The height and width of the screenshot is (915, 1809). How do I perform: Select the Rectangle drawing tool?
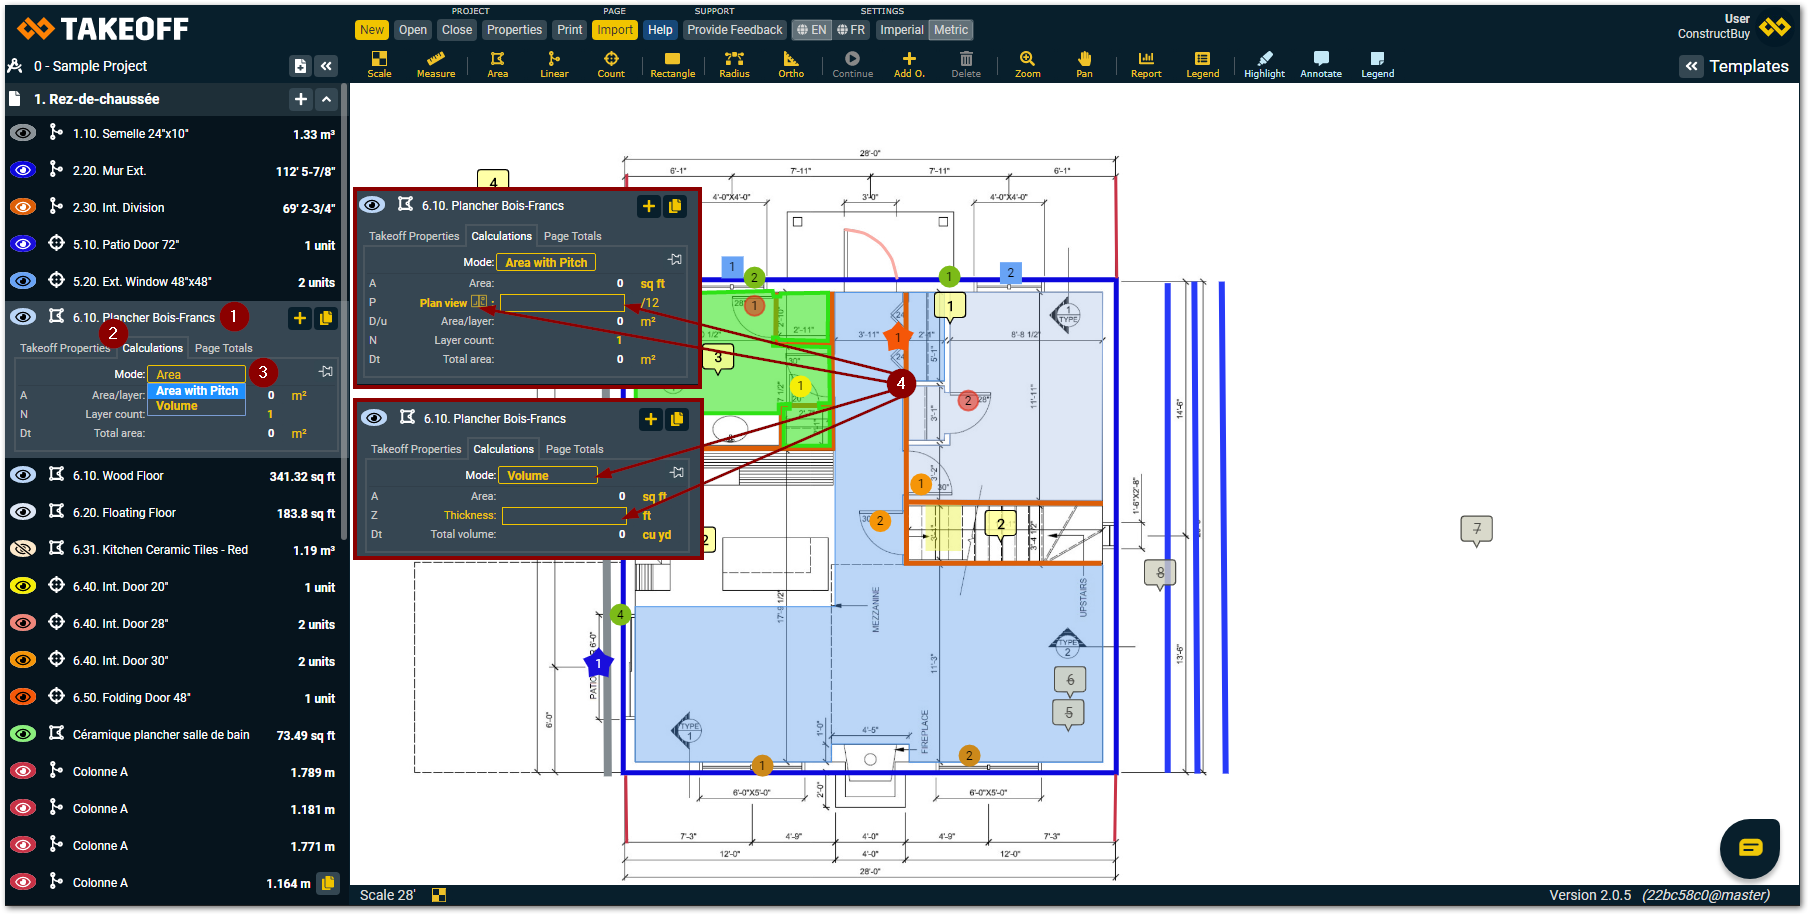coord(672,64)
